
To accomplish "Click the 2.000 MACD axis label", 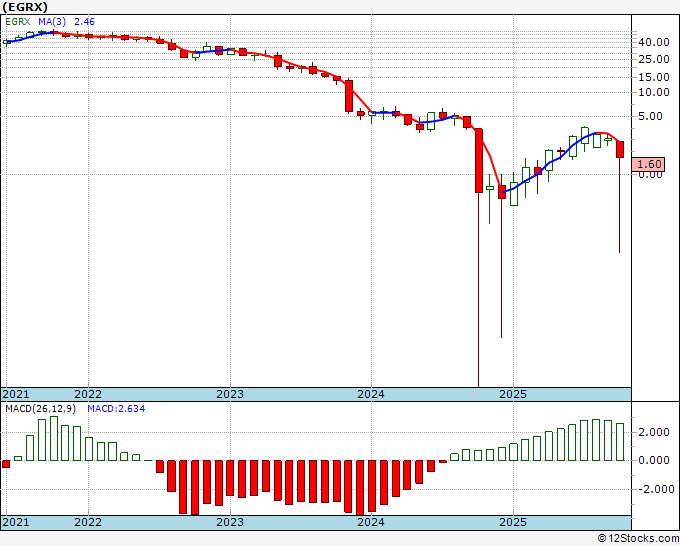I will tap(654, 432).
